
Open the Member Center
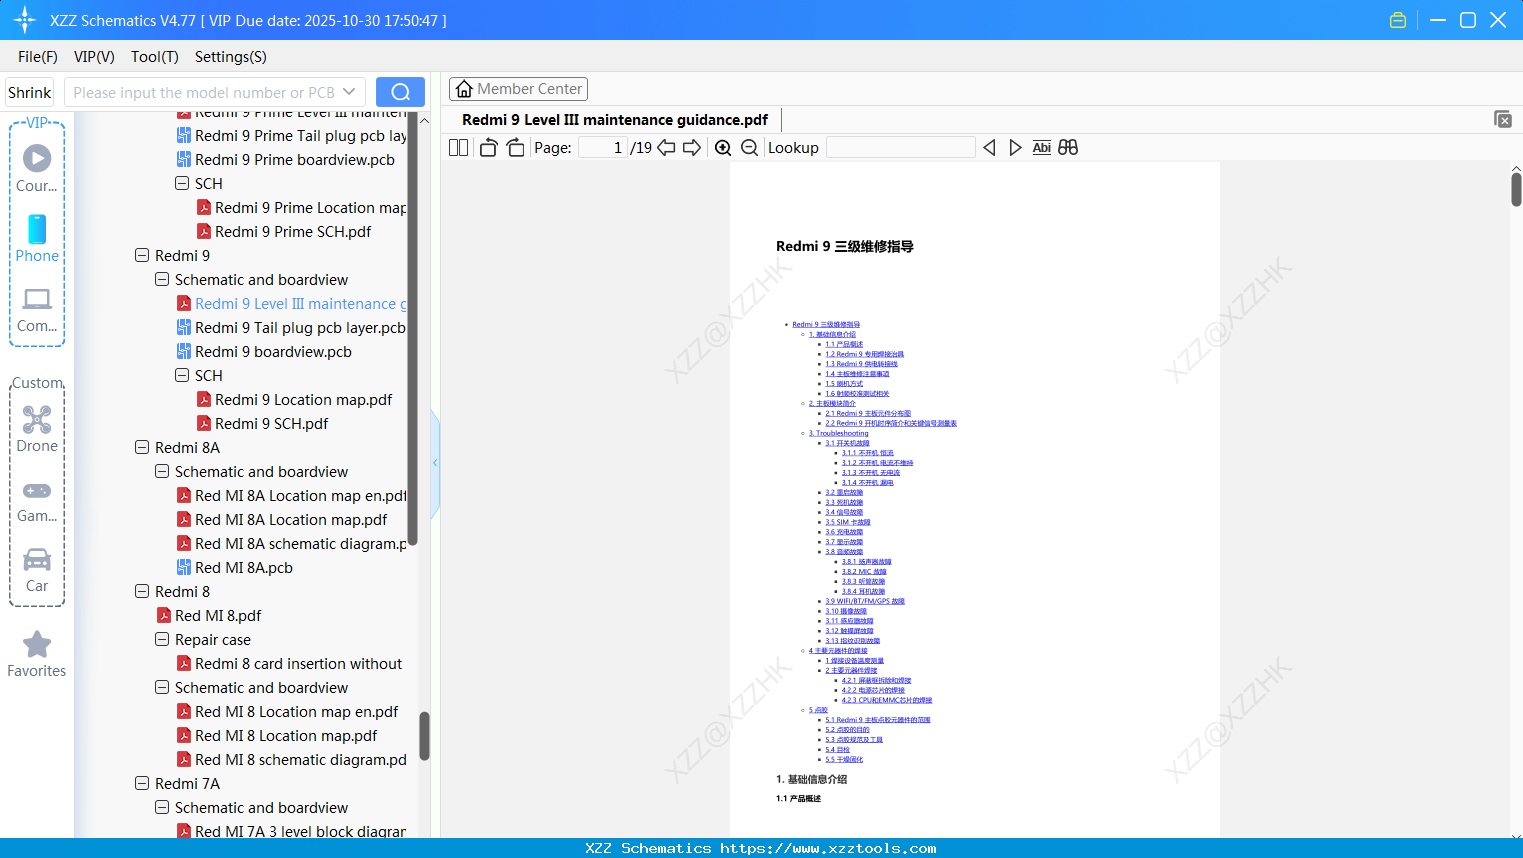[x=518, y=89]
